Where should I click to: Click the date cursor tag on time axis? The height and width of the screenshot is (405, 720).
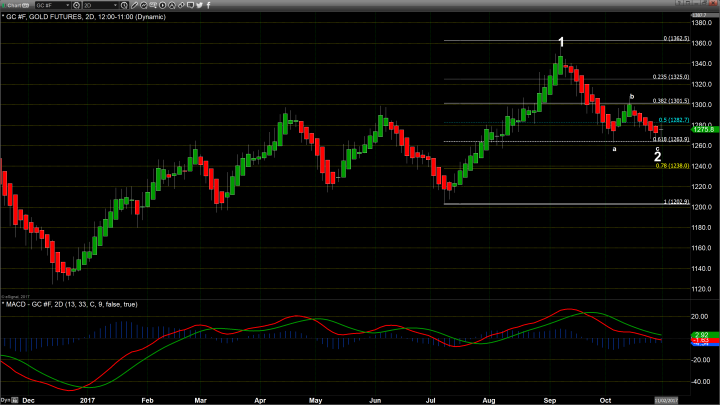click(666, 400)
